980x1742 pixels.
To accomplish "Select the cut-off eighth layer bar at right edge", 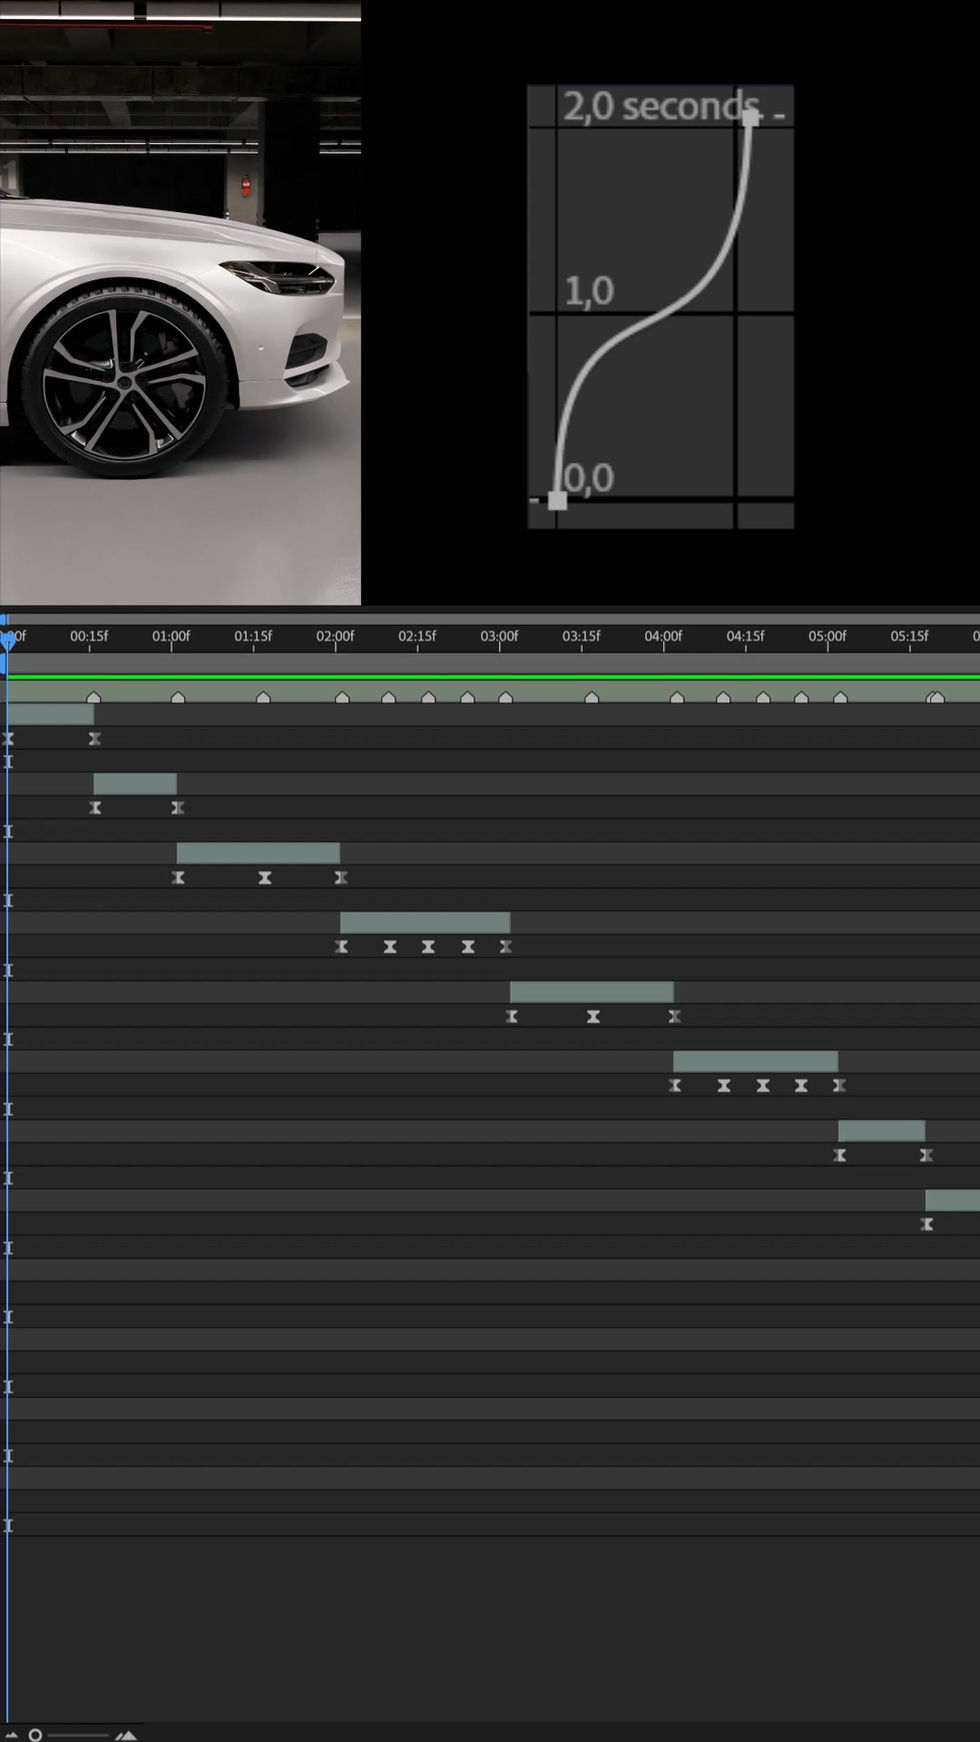I will [953, 1200].
